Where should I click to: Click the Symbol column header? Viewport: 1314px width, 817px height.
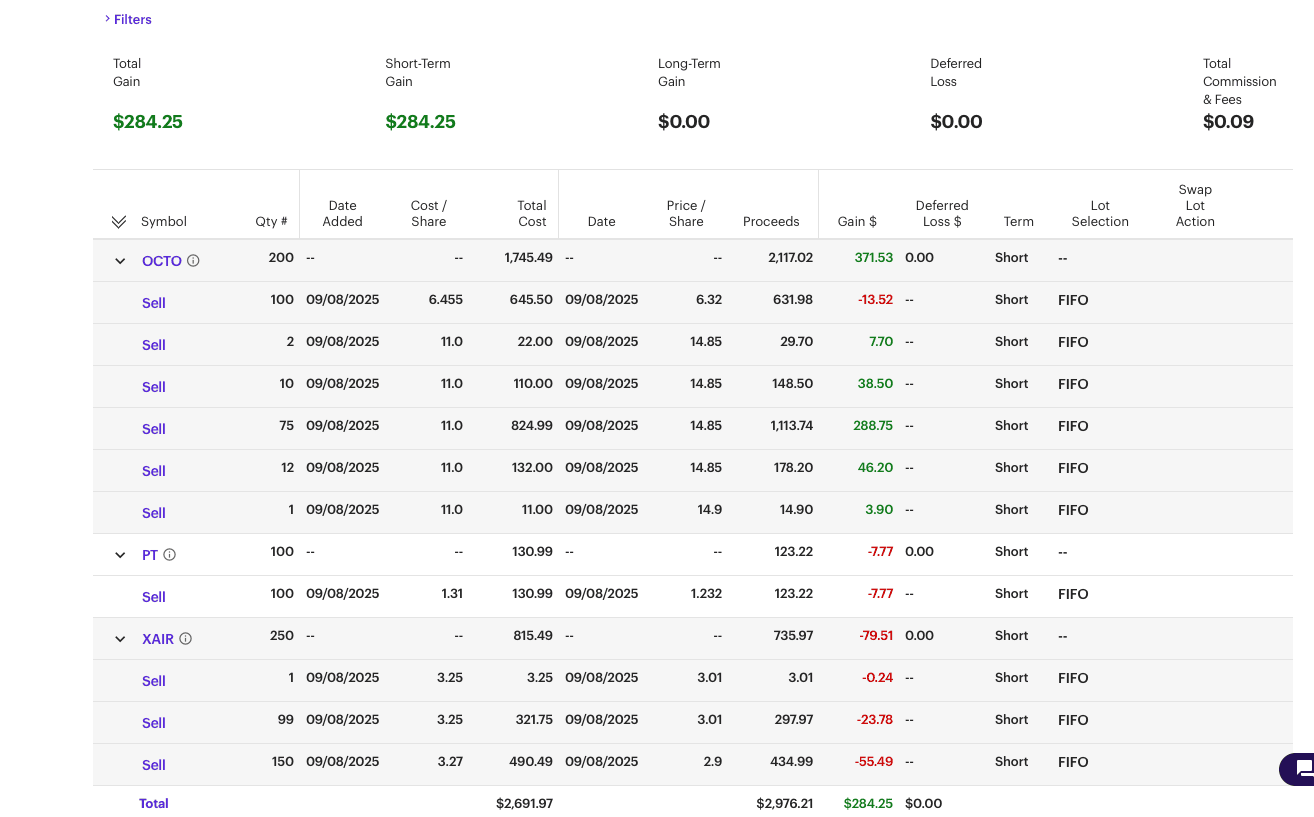pos(163,222)
